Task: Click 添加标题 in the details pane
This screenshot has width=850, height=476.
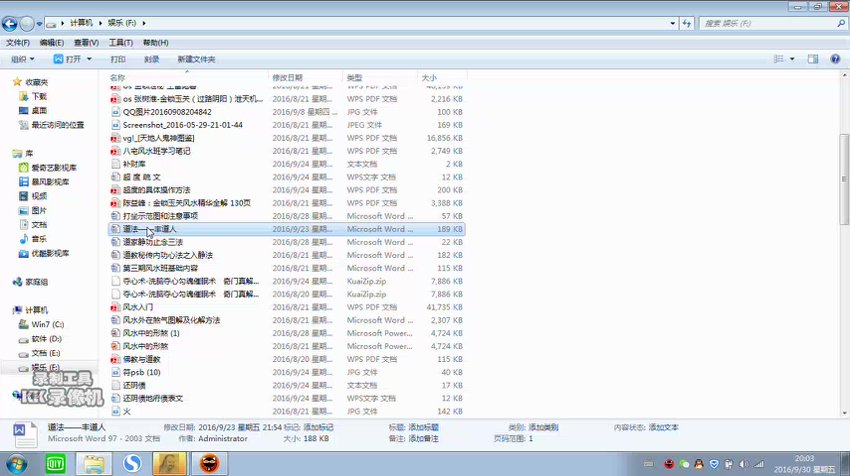Action: tap(423, 427)
